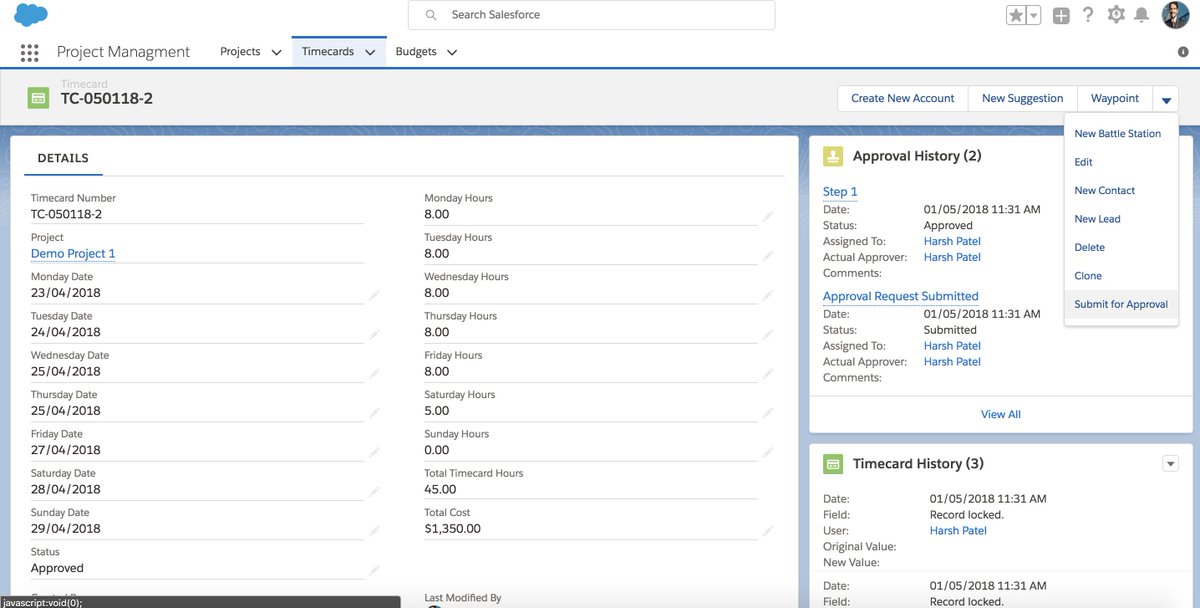The width and height of the screenshot is (1200, 608).
Task: Edit Friday Hours with pencil icon
Action: coord(768,373)
